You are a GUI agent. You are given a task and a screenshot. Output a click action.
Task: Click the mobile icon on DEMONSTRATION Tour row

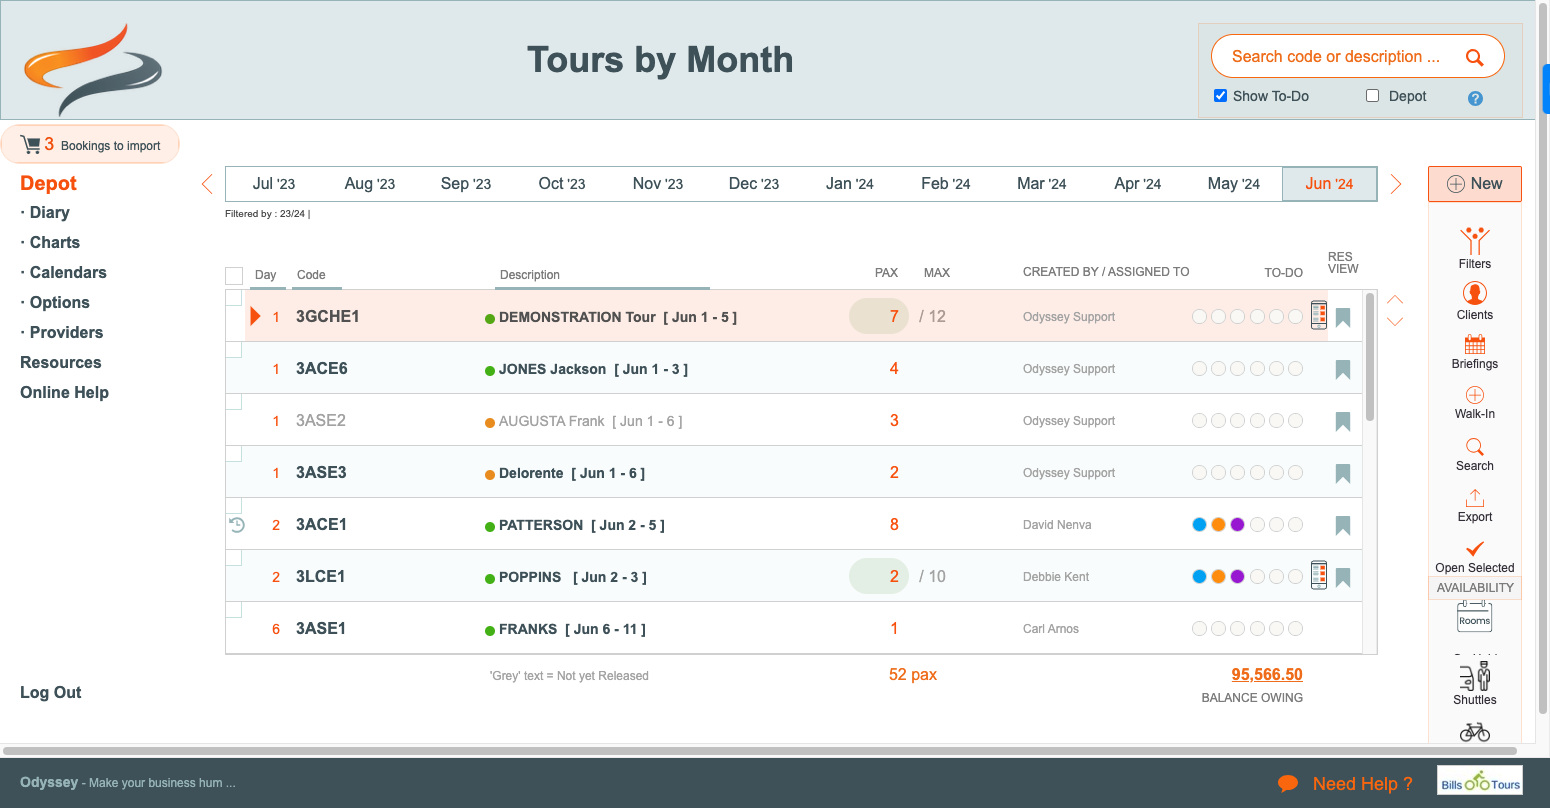pyautogui.click(x=1319, y=316)
